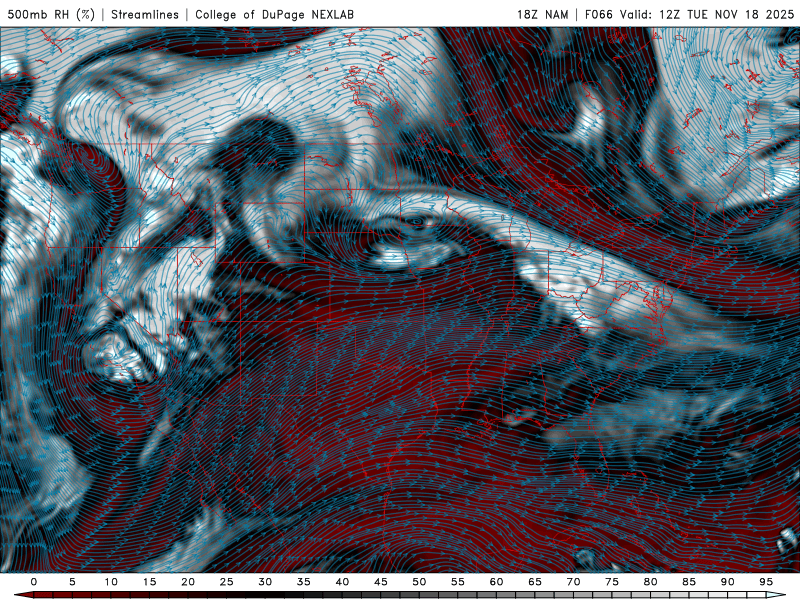Image resolution: width=800 pixels, height=600 pixels.
Task: Click the colorbar label "60"
Action: pyautogui.click(x=496, y=582)
